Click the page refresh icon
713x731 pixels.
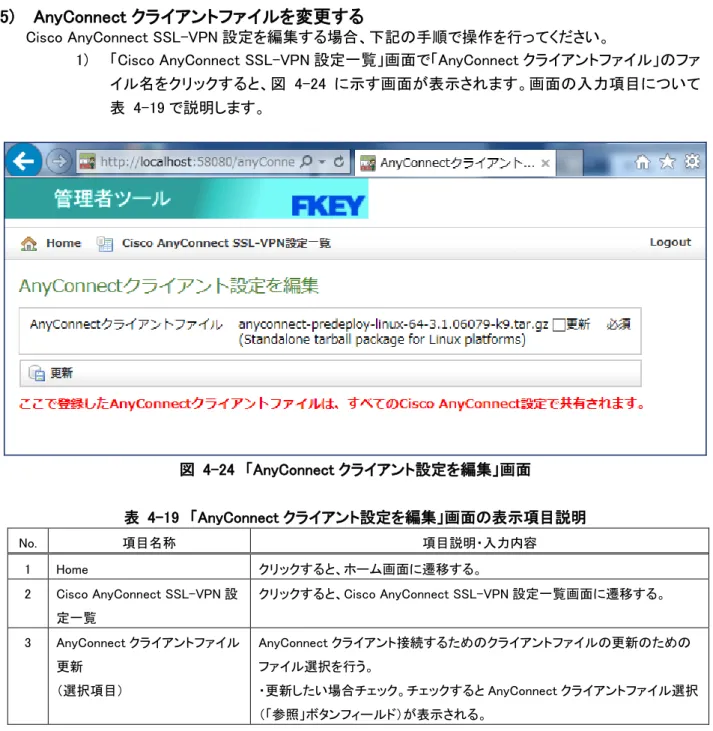pos(339,162)
